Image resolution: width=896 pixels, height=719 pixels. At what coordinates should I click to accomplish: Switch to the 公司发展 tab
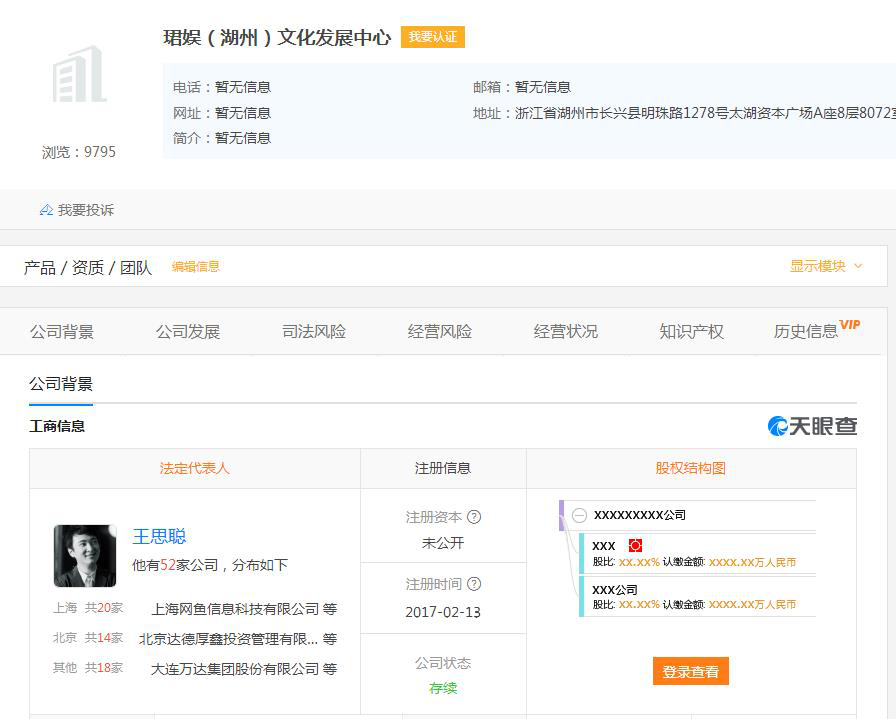(188, 331)
